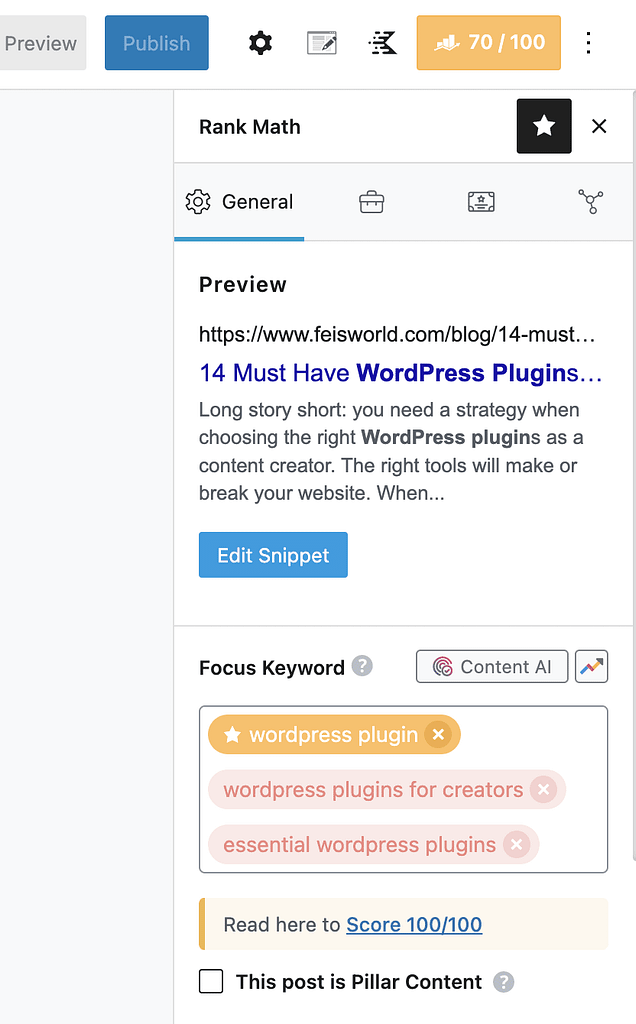Check 'This post is Pillar Content'
The height and width of the screenshot is (1024, 636).
[x=211, y=981]
